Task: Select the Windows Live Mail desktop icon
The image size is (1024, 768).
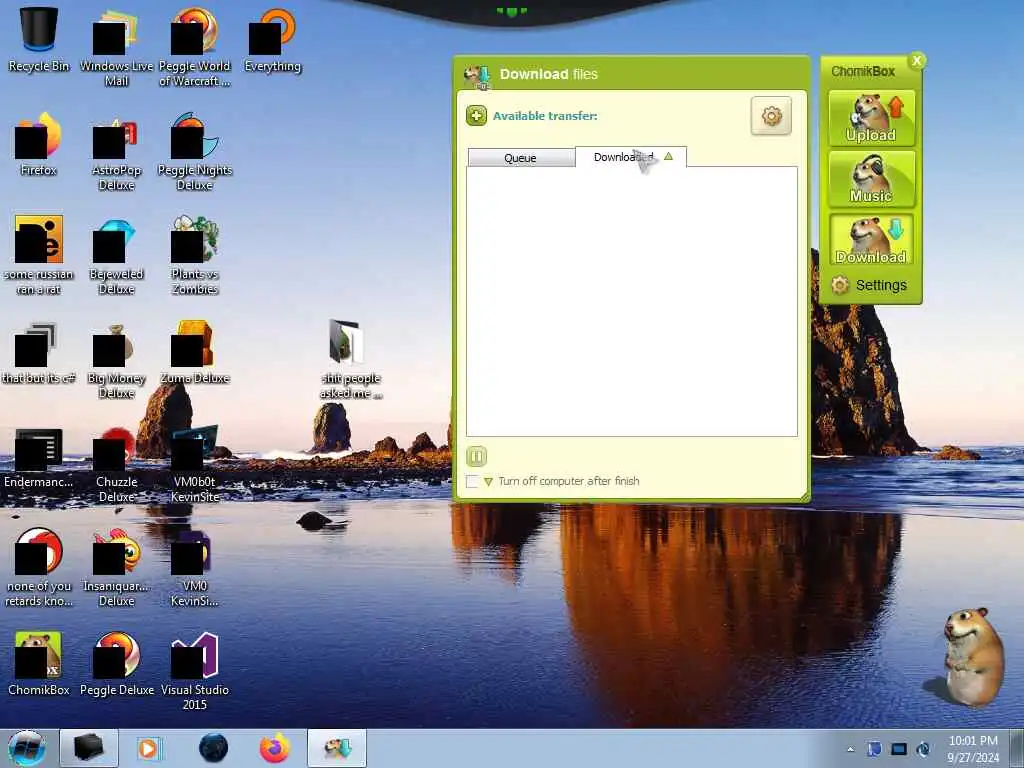Action: click(116, 47)
